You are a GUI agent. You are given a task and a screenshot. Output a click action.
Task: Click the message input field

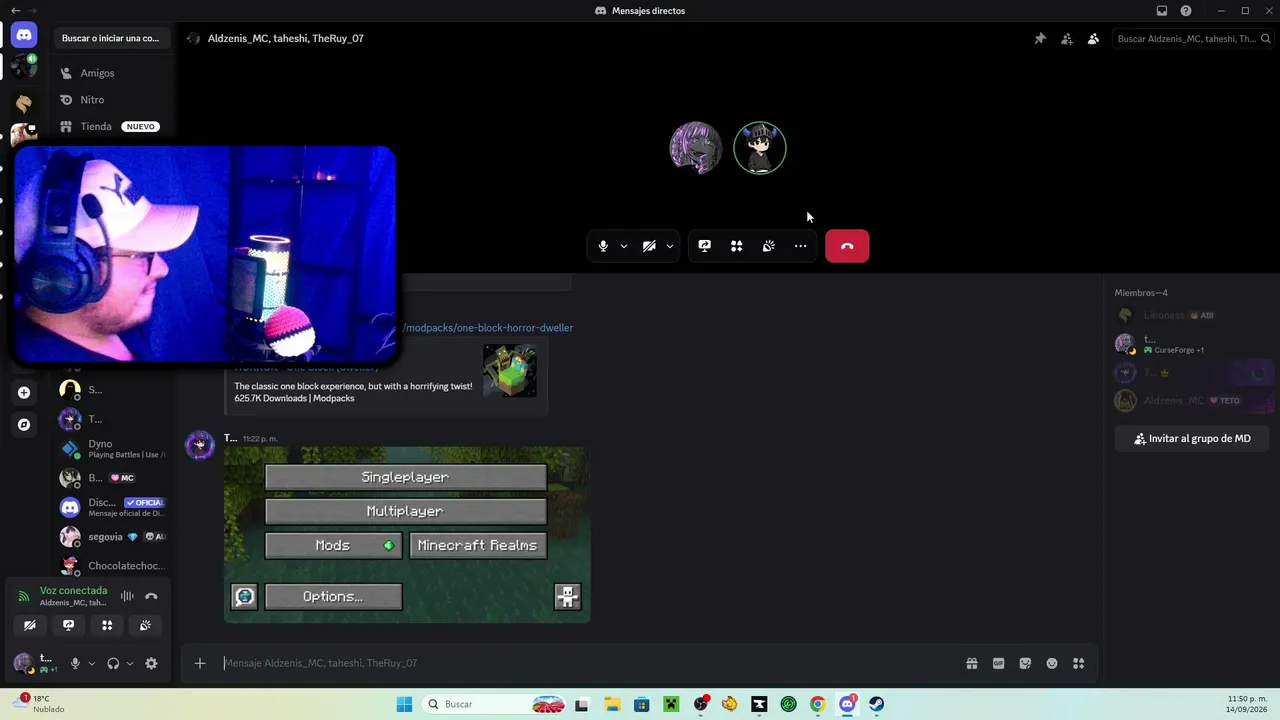point(588,663)
